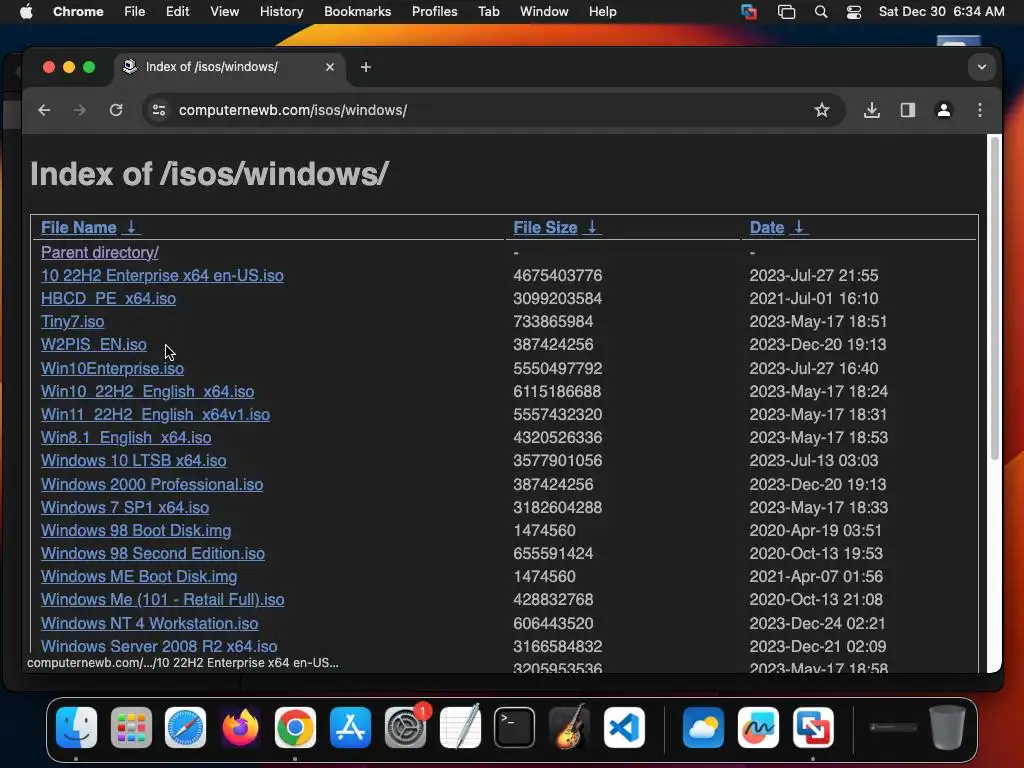The height and width of the screenshot is (768, 1024).
Task: Open the Bookmarks menu
Action: (357, 12)
